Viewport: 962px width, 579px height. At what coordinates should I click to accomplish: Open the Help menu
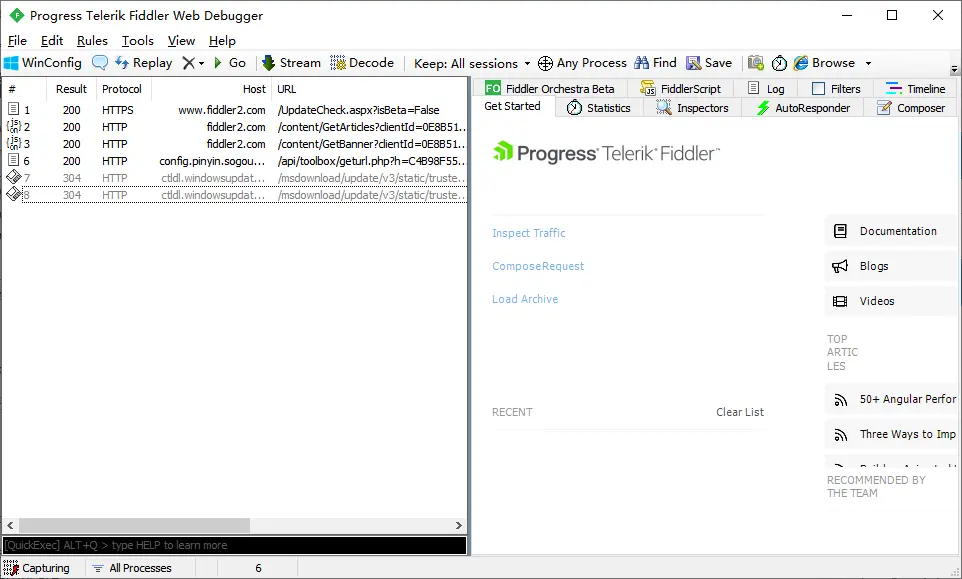[x=222, y=40]
